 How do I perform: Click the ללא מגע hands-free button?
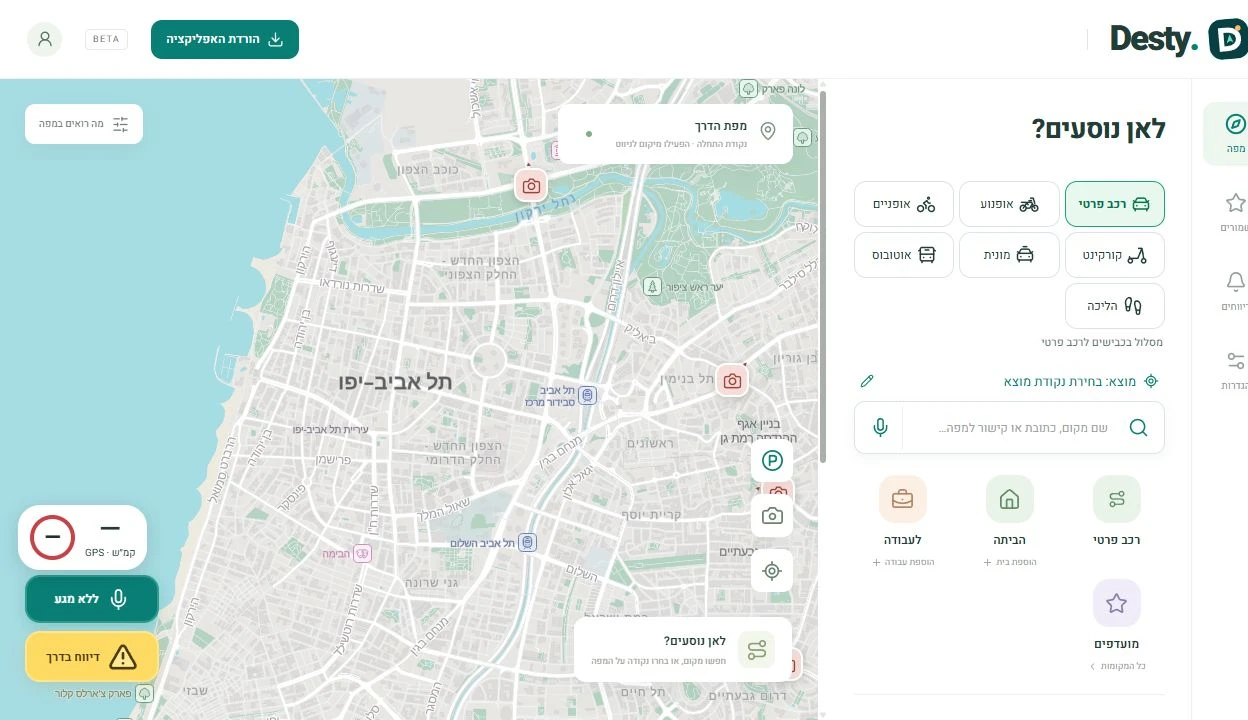[92, 599]
